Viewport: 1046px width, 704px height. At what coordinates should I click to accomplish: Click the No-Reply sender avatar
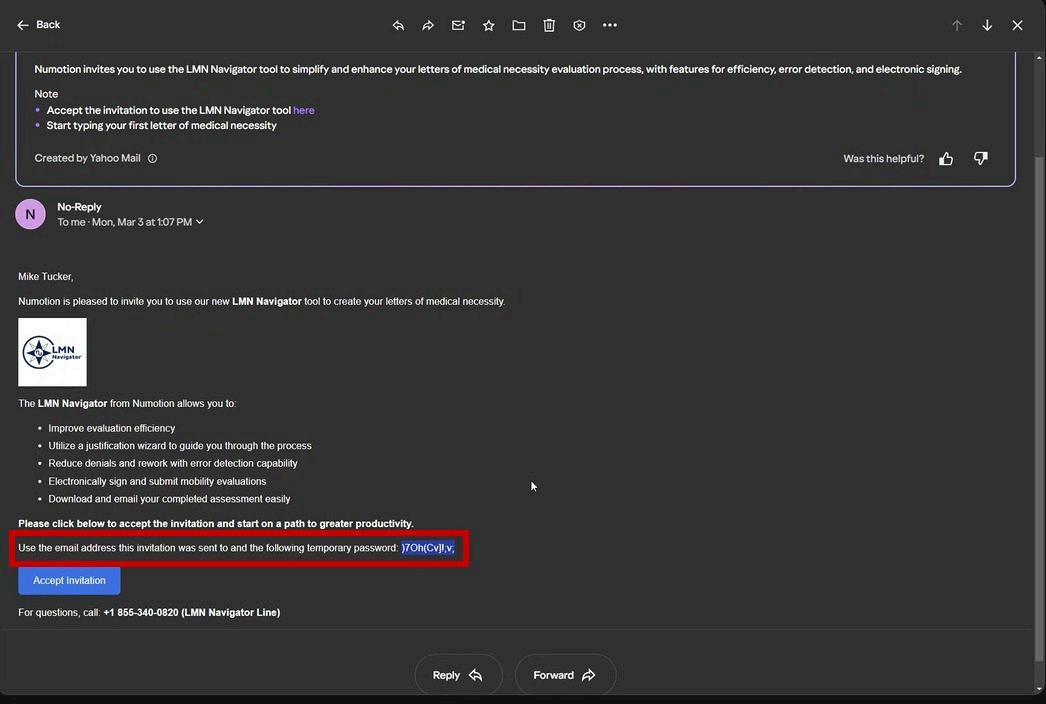[30, 214]
